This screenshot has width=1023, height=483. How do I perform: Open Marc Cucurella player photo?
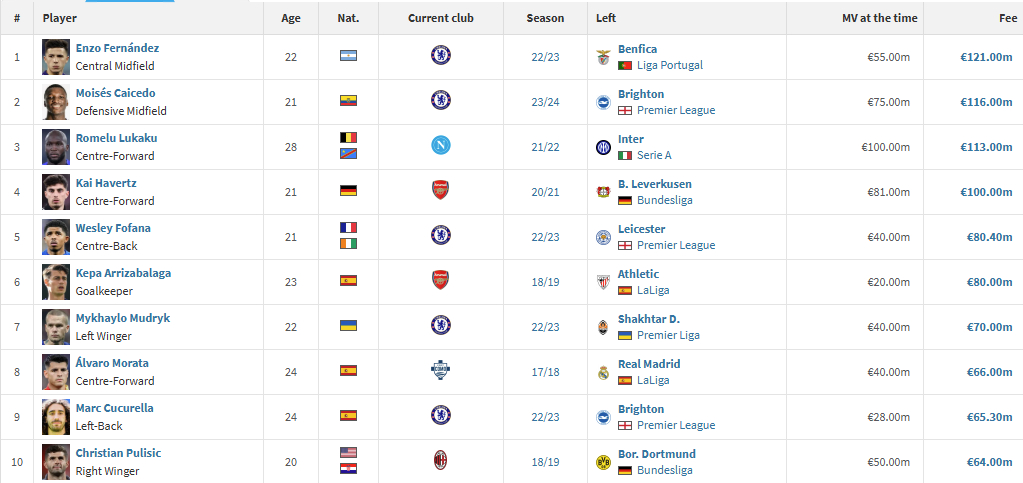55,417
